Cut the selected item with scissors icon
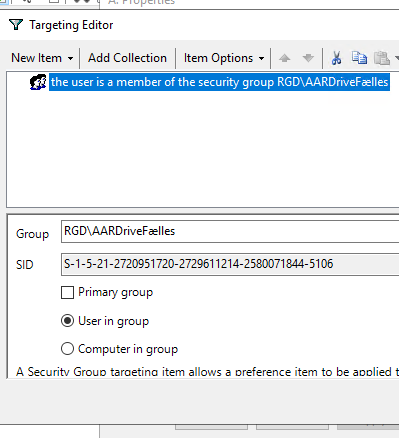This screenshot has width=399, height=438. tap(336, 58)
